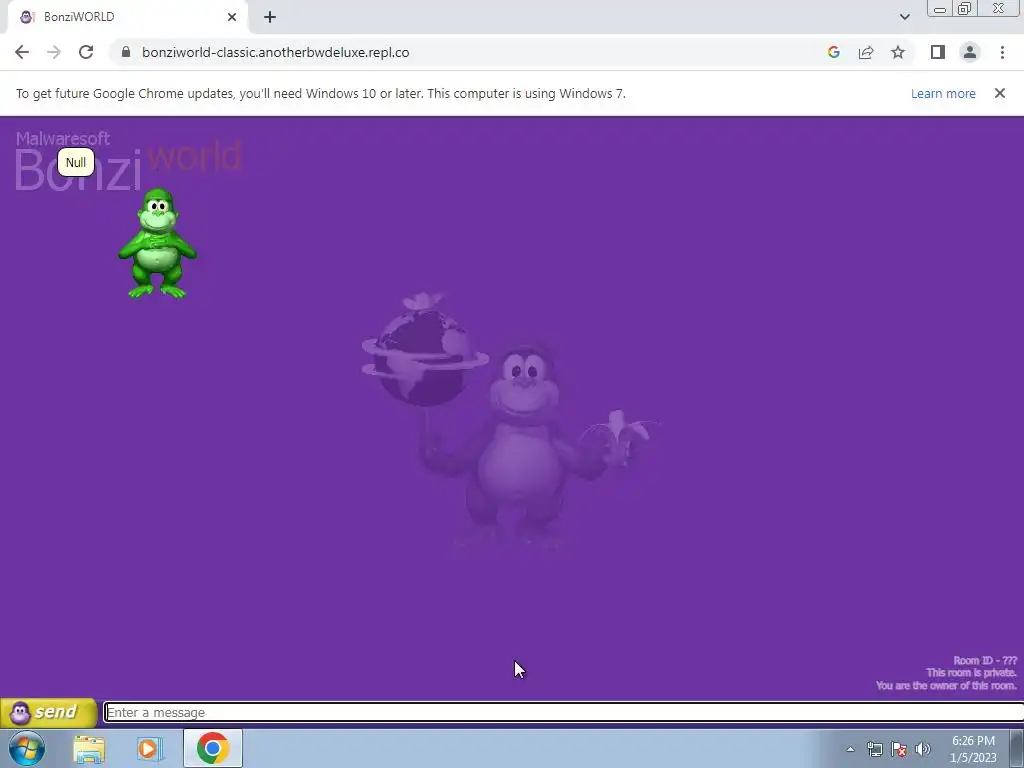
Task: Open Chrome three-dot menu
Action: [x=1002, y=52]
